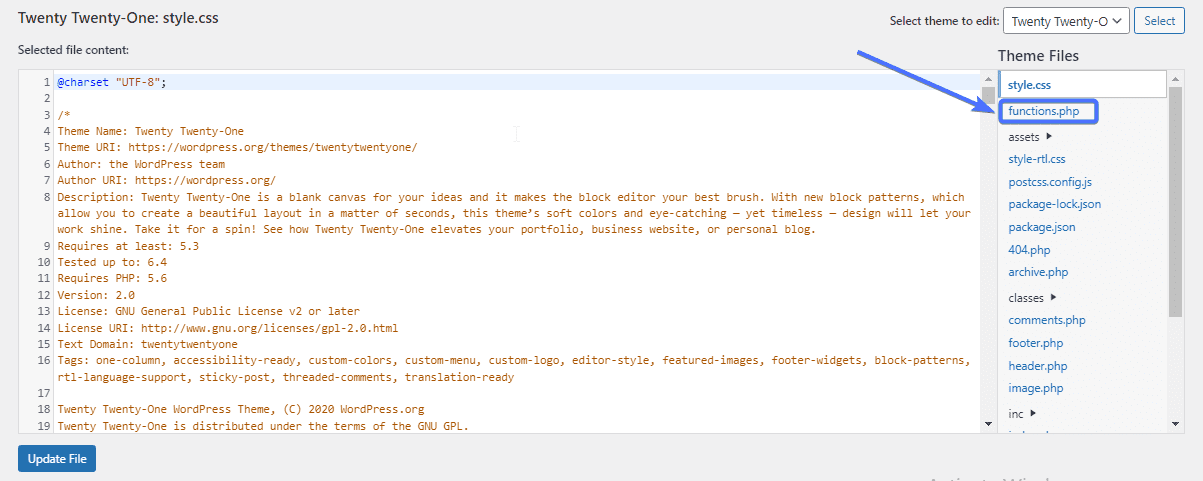Click the code editor vertical scrollbar thumb
1203x481 pixels.
point(988,96)
